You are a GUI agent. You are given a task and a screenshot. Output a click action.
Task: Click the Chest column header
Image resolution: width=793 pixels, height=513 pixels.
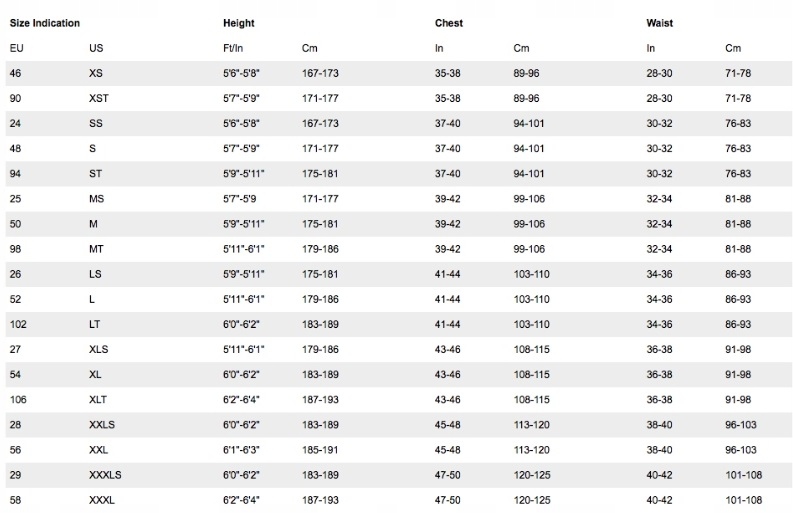click(x=449, y=22)
